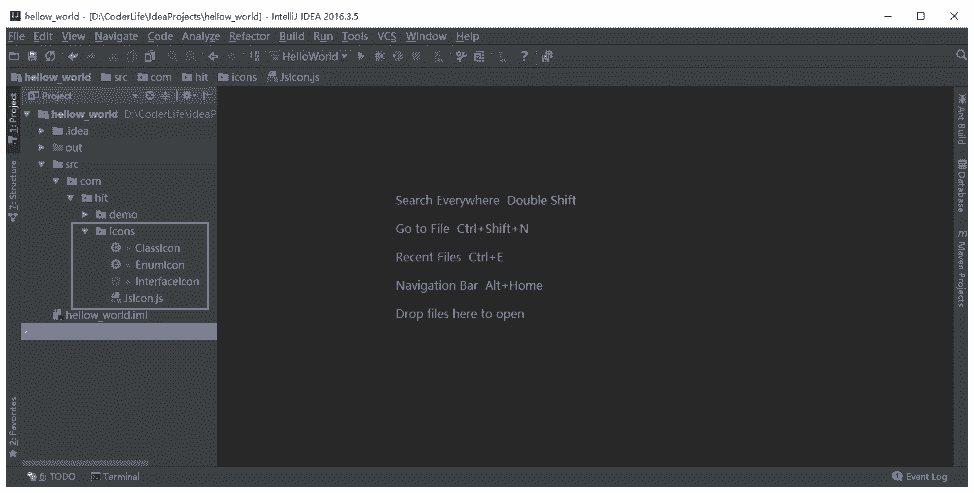
Task: Expand the .idea folder in tree
Action: pos(41,131)
